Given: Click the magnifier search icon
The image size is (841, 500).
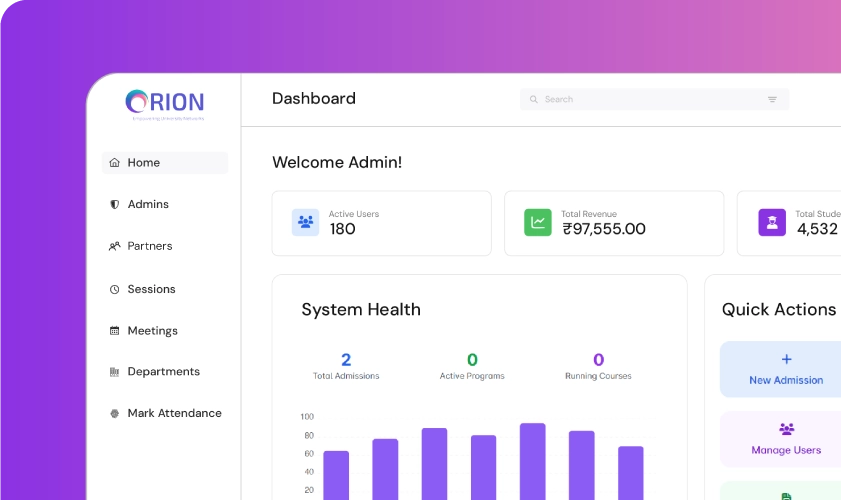Looking at the screenshot, I should pos(534,100).
